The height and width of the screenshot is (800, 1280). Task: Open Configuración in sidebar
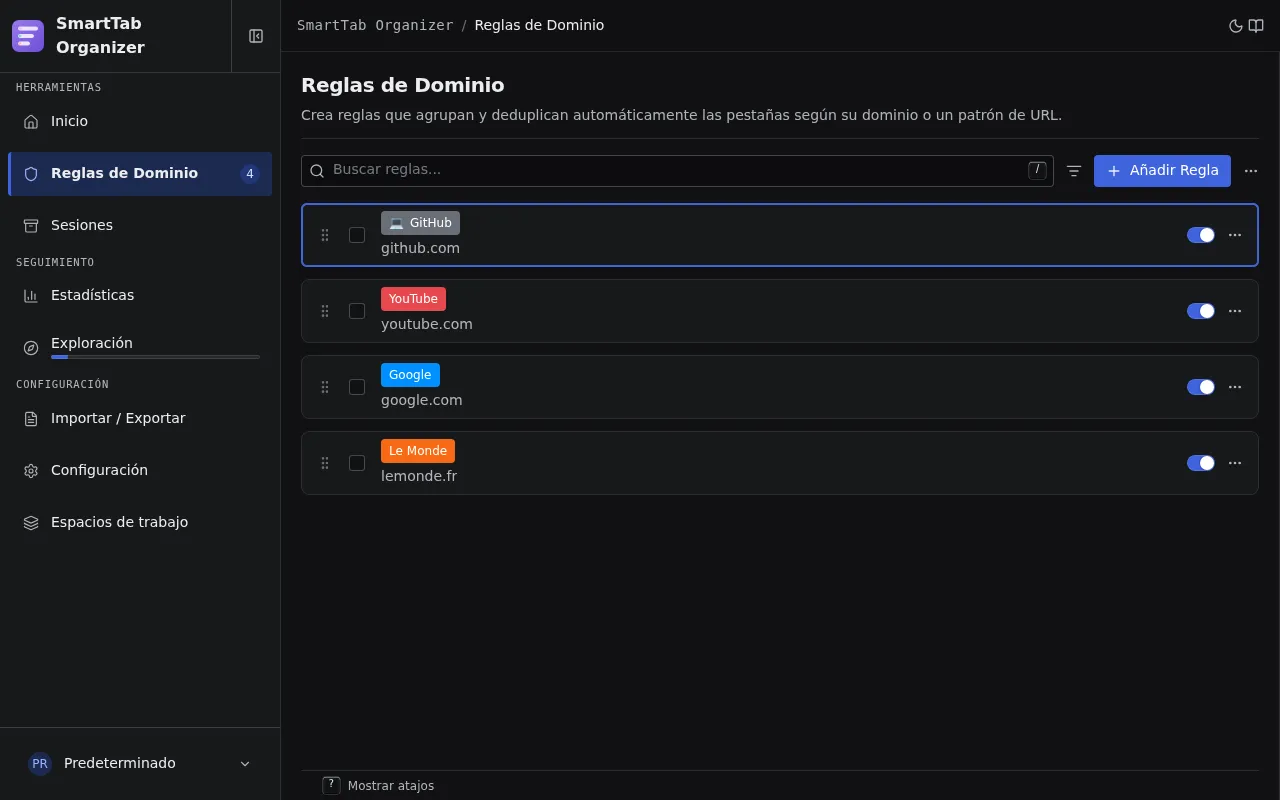(140, 470)
